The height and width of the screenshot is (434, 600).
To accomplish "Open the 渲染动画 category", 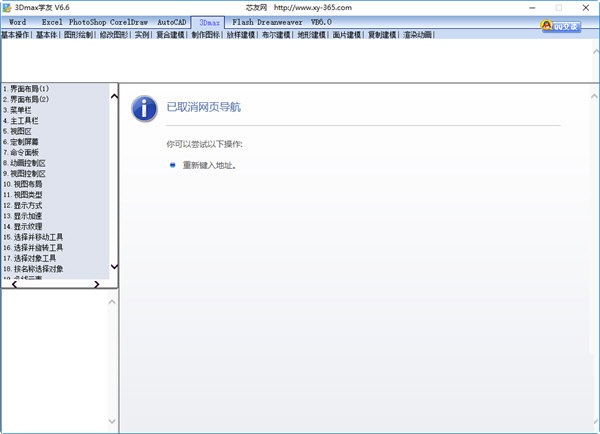I will tap(417, 35).
